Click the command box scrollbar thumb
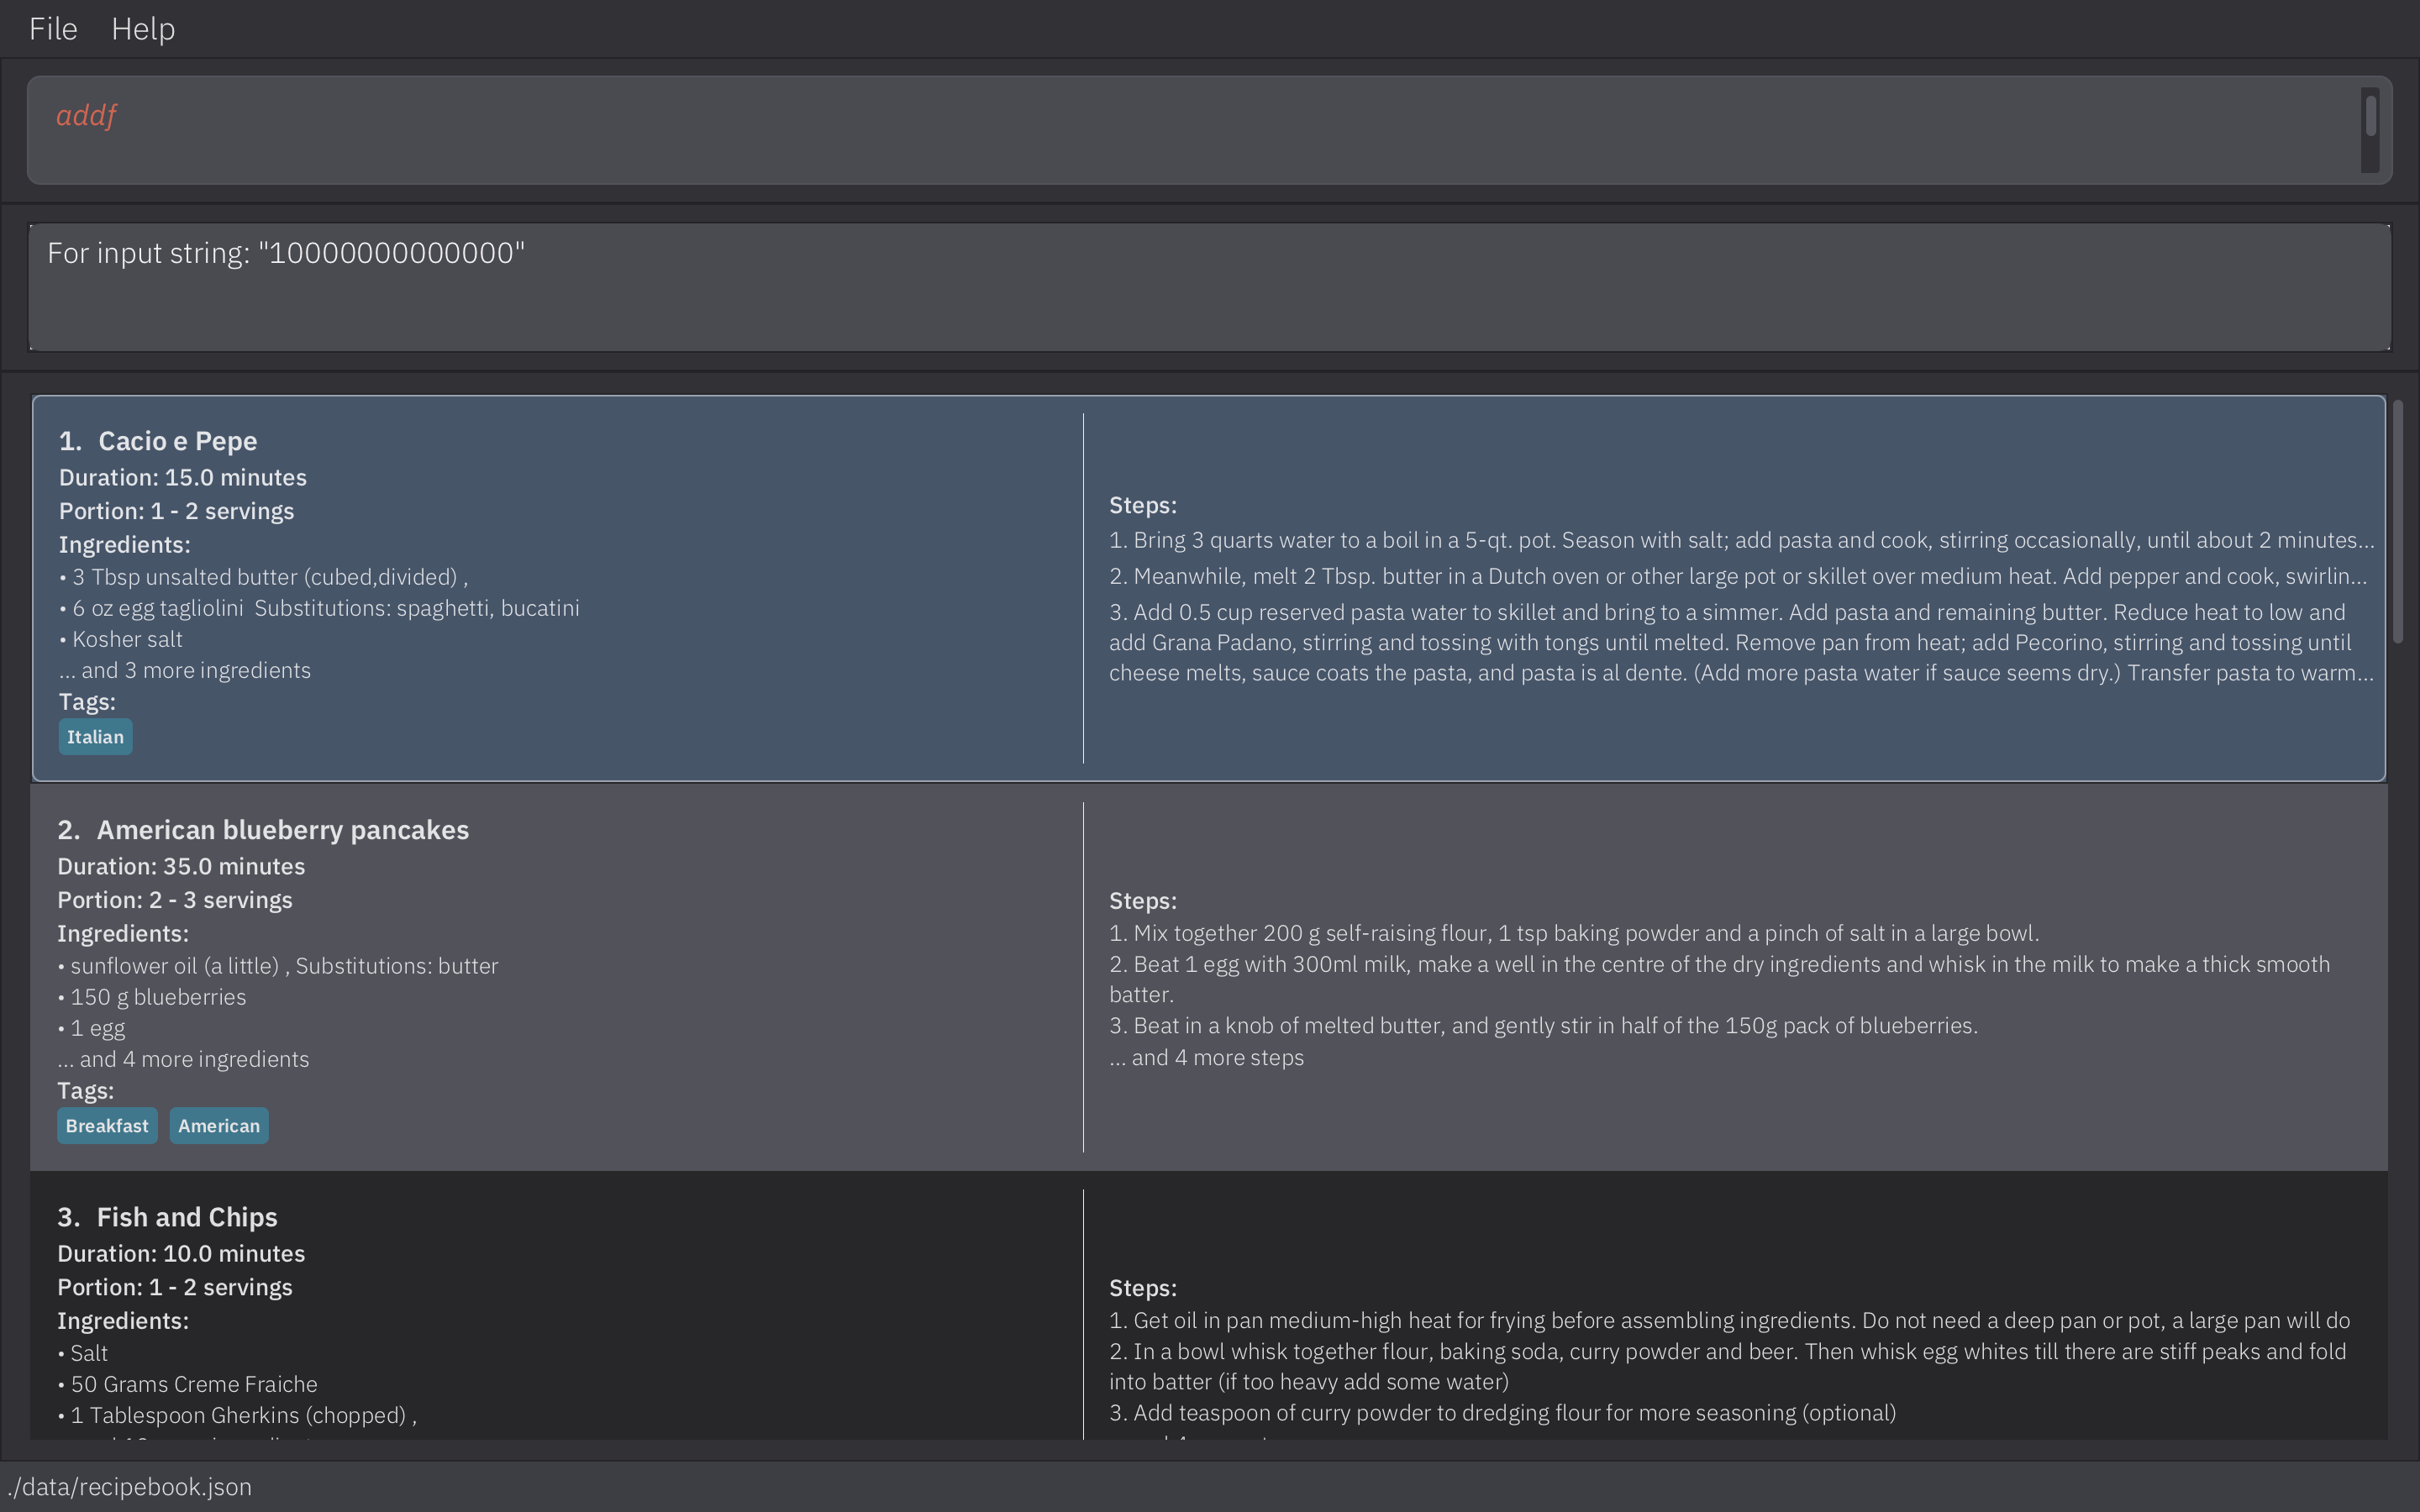 [x=2370, y=117]
